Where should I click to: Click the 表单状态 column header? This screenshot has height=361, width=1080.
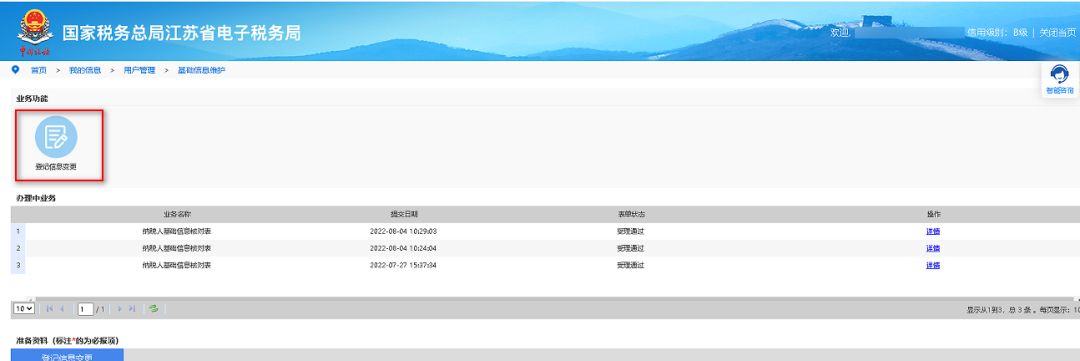pyautogui.click(x=631, y=214)
